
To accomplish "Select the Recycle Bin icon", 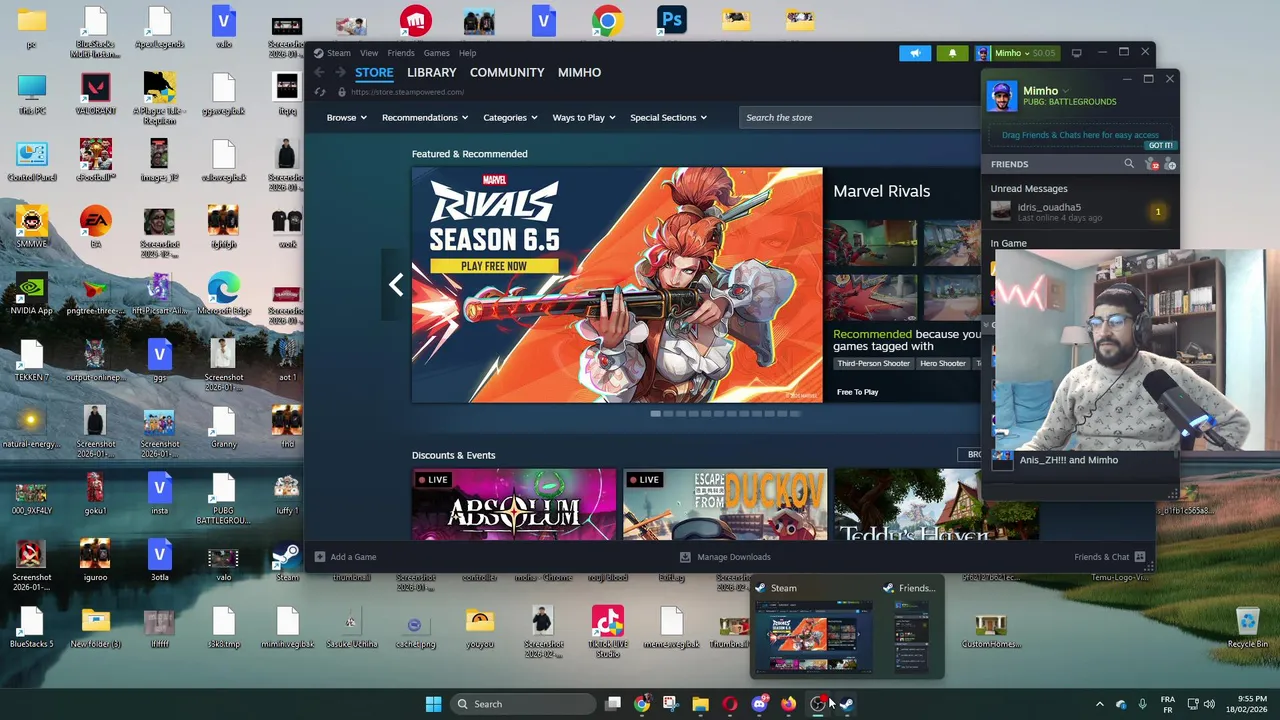I will [1247, 629].
